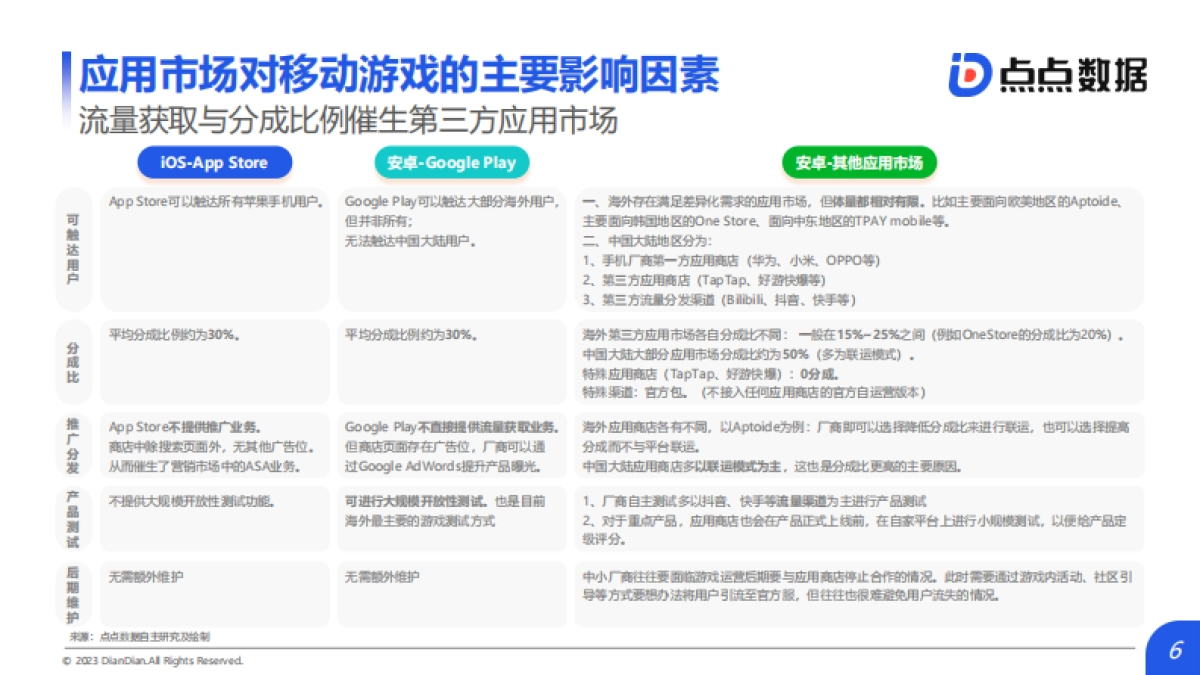Switch to the 推广分发 row section
Screen dimensions: 1200x675
point(72,443)
